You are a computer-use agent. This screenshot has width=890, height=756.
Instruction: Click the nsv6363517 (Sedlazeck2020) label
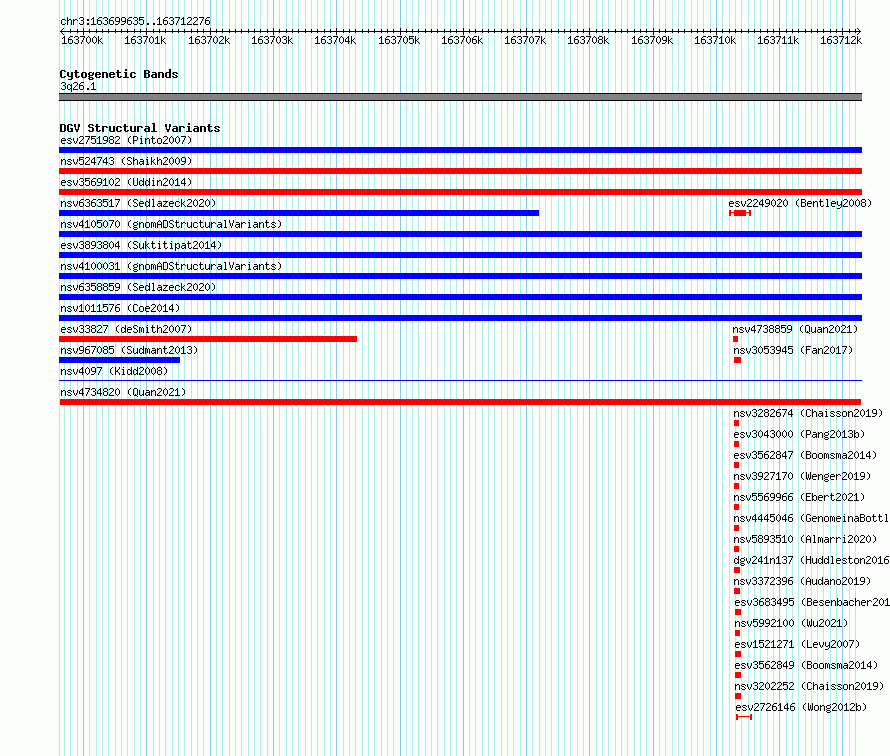(x=138, y=203)
